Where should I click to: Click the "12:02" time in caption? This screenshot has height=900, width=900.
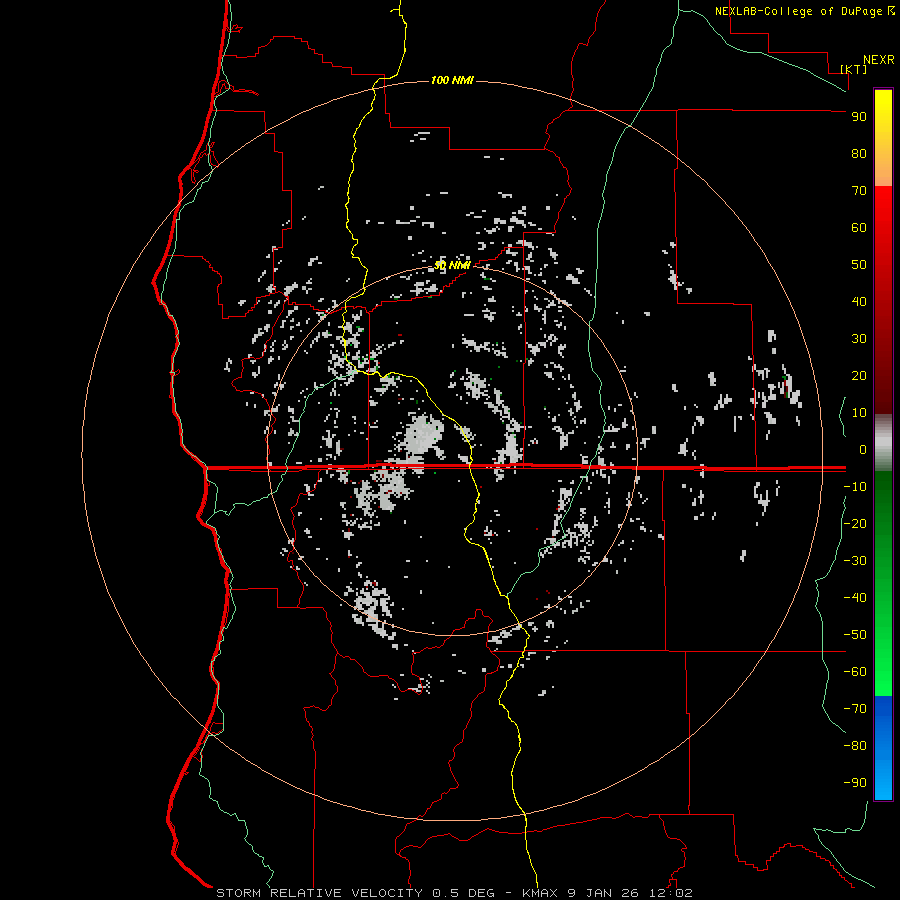[670, 893]
